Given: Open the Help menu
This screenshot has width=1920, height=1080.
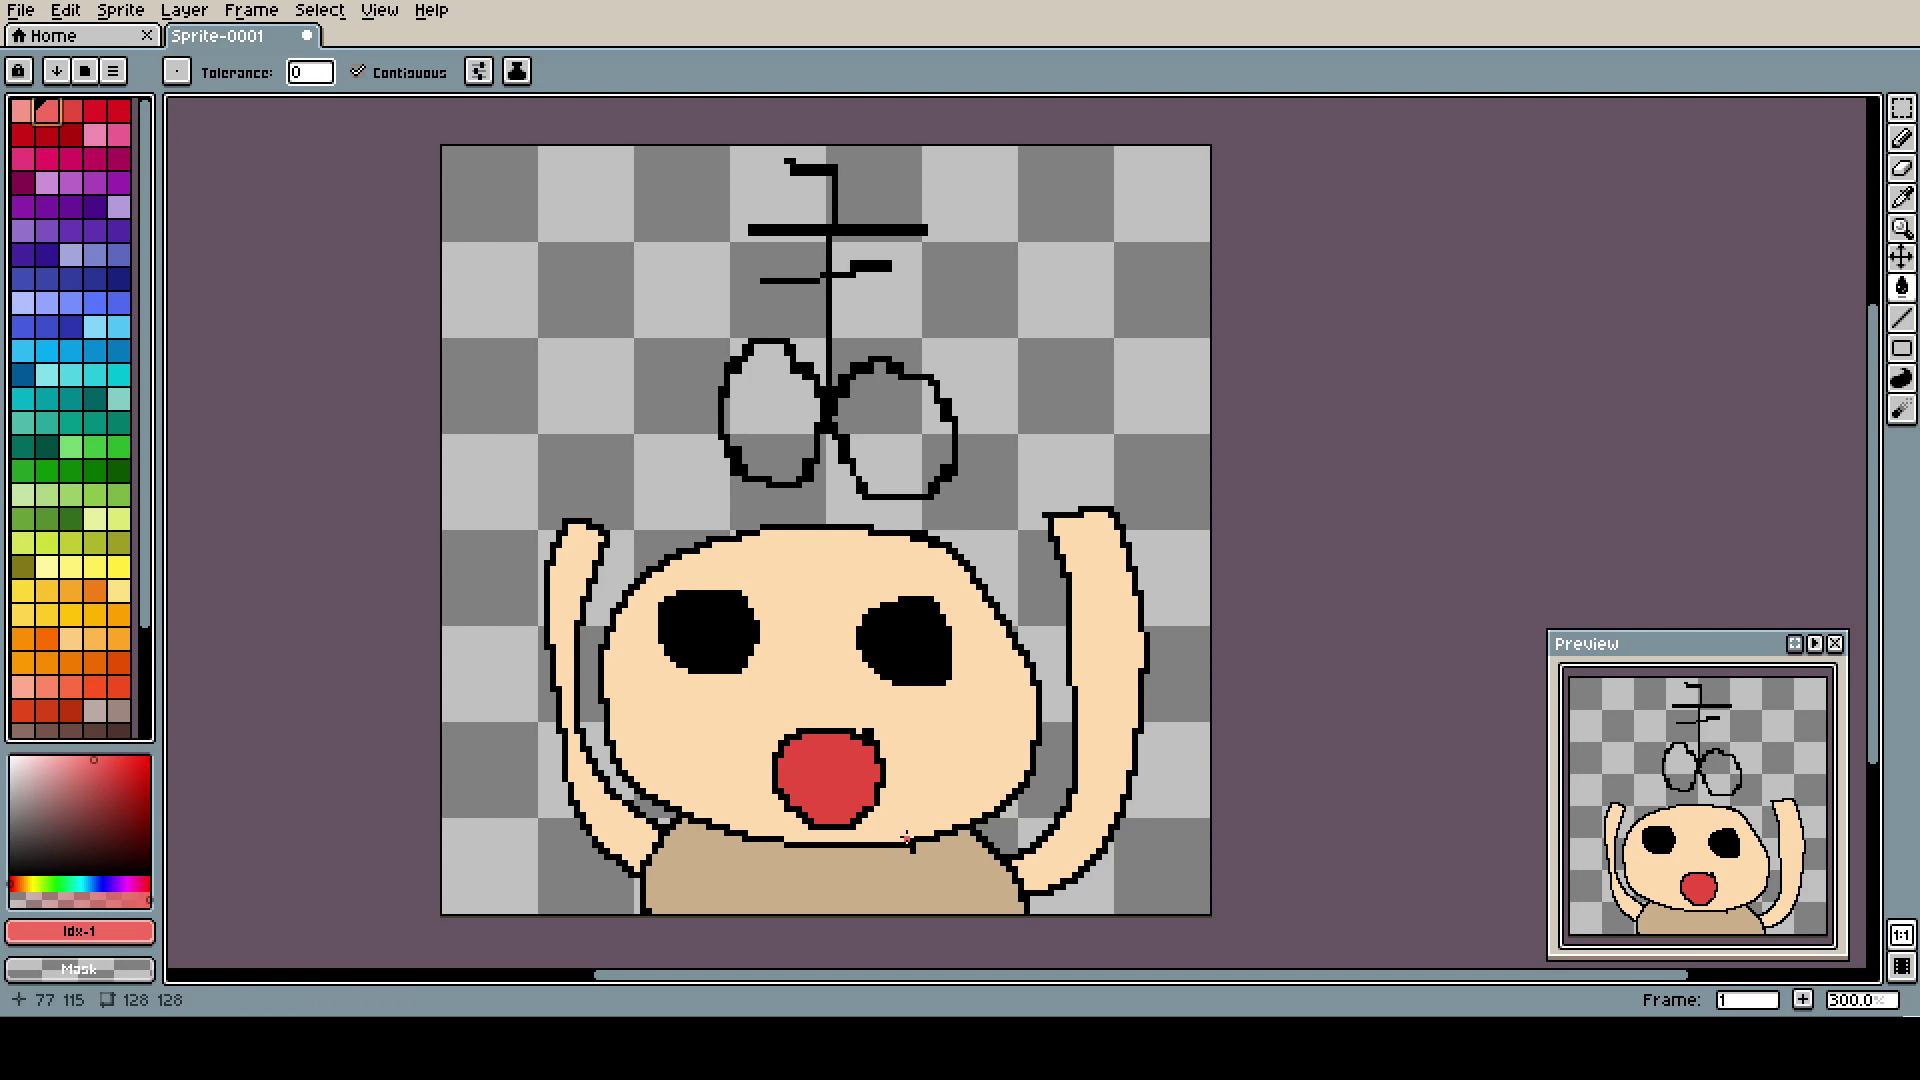Looking at the screenshot, I should [431, 10].
